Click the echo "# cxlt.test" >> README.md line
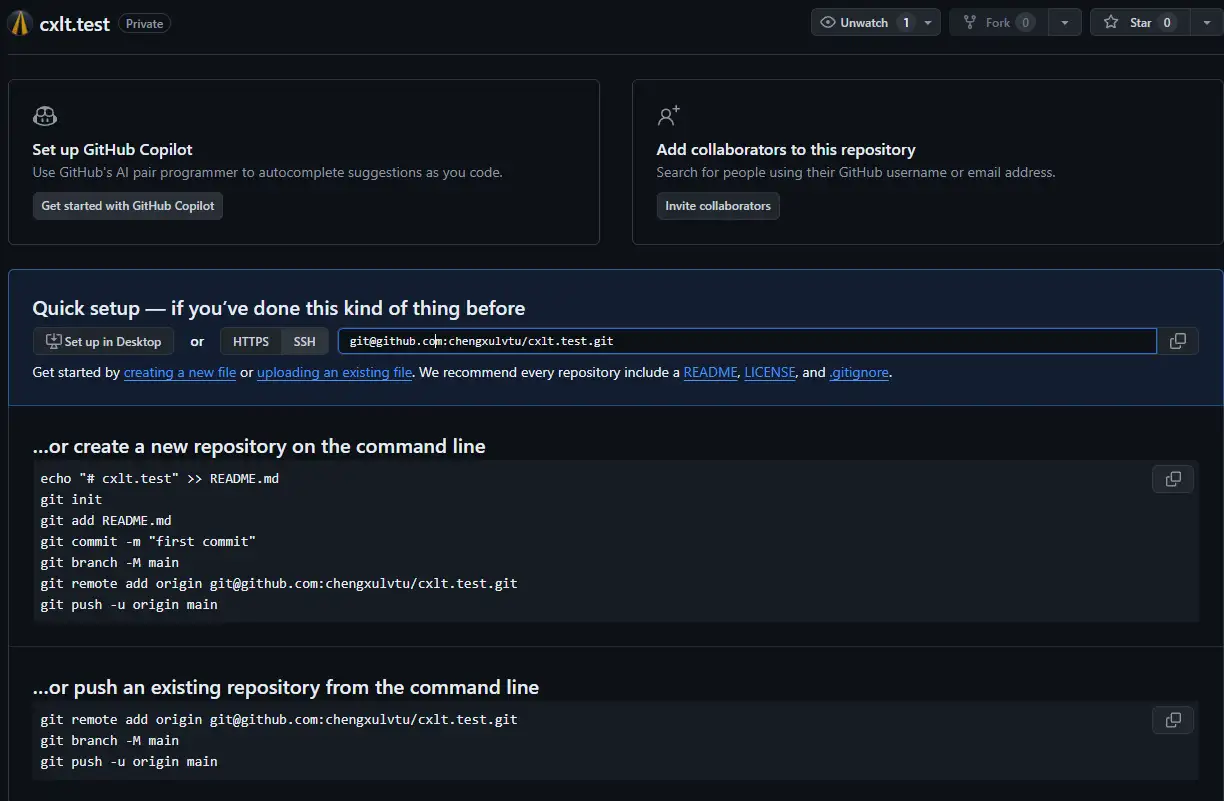 (x=160, y=478)
